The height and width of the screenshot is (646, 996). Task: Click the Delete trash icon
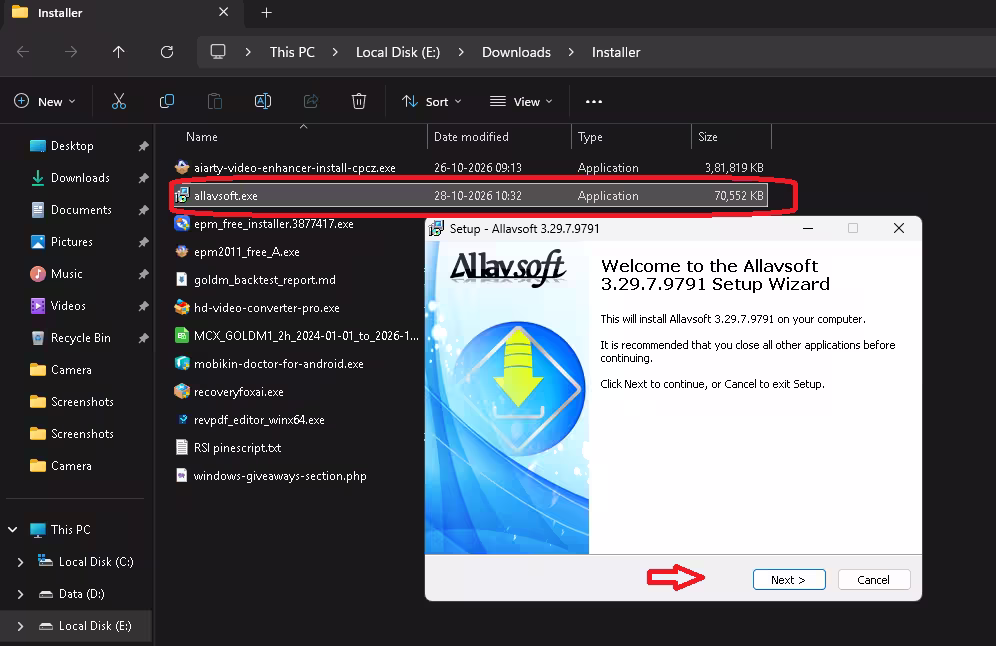click(x=359, y=101)
